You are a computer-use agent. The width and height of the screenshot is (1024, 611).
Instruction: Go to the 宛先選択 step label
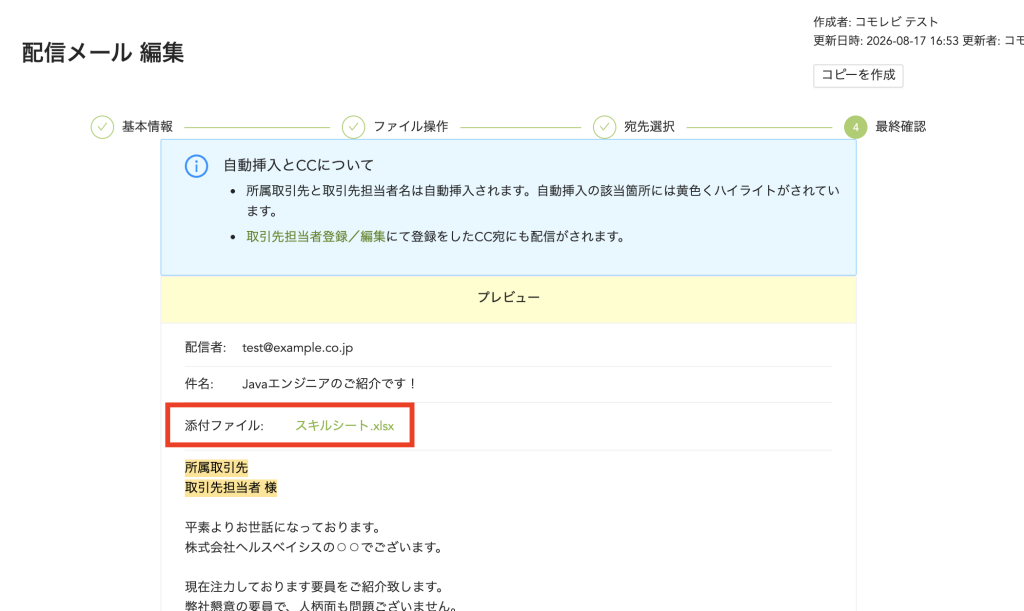[x=649, y=127]
